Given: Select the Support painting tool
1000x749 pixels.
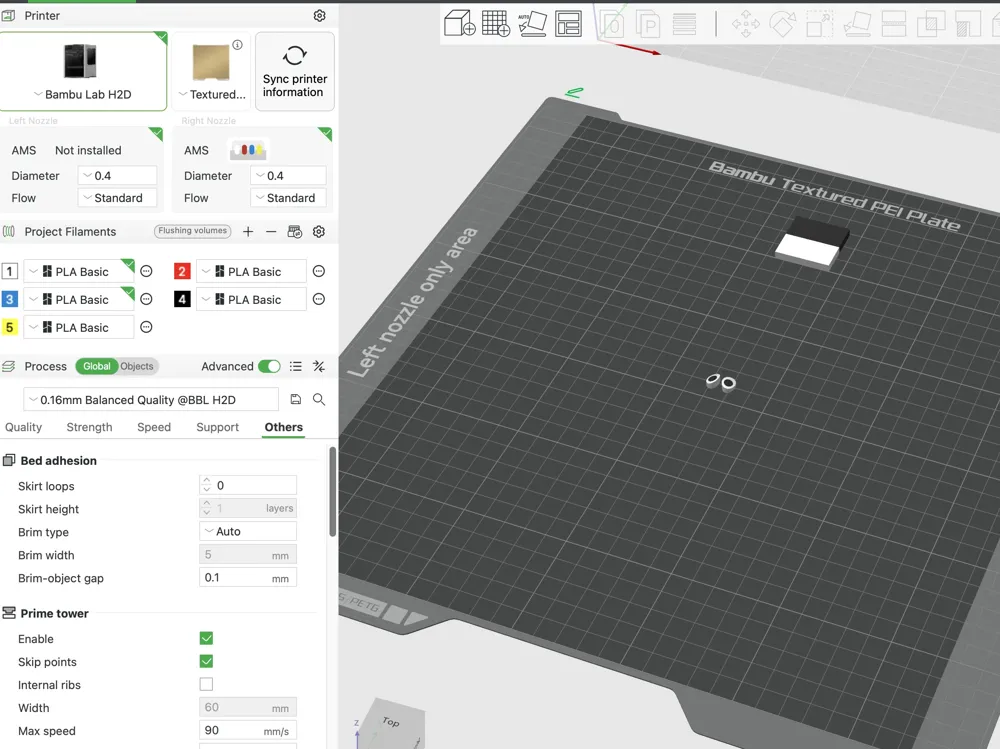Looking at the screenshot, I should click(967, 25).
